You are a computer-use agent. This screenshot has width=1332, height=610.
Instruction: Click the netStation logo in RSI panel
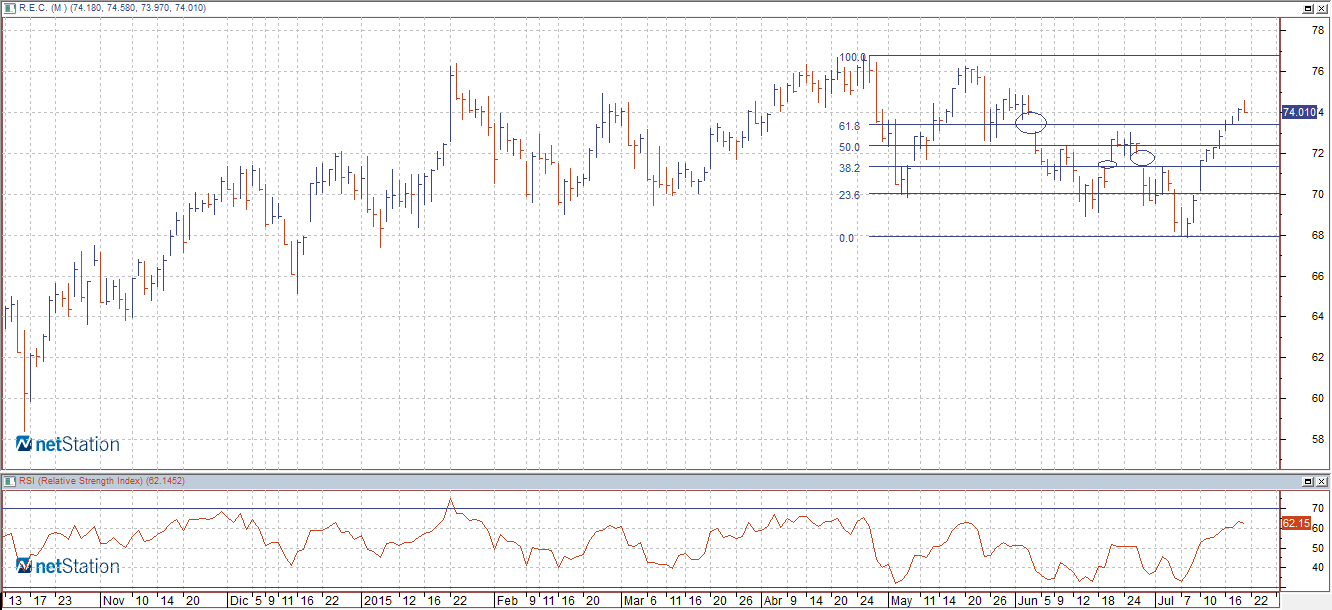67,566
